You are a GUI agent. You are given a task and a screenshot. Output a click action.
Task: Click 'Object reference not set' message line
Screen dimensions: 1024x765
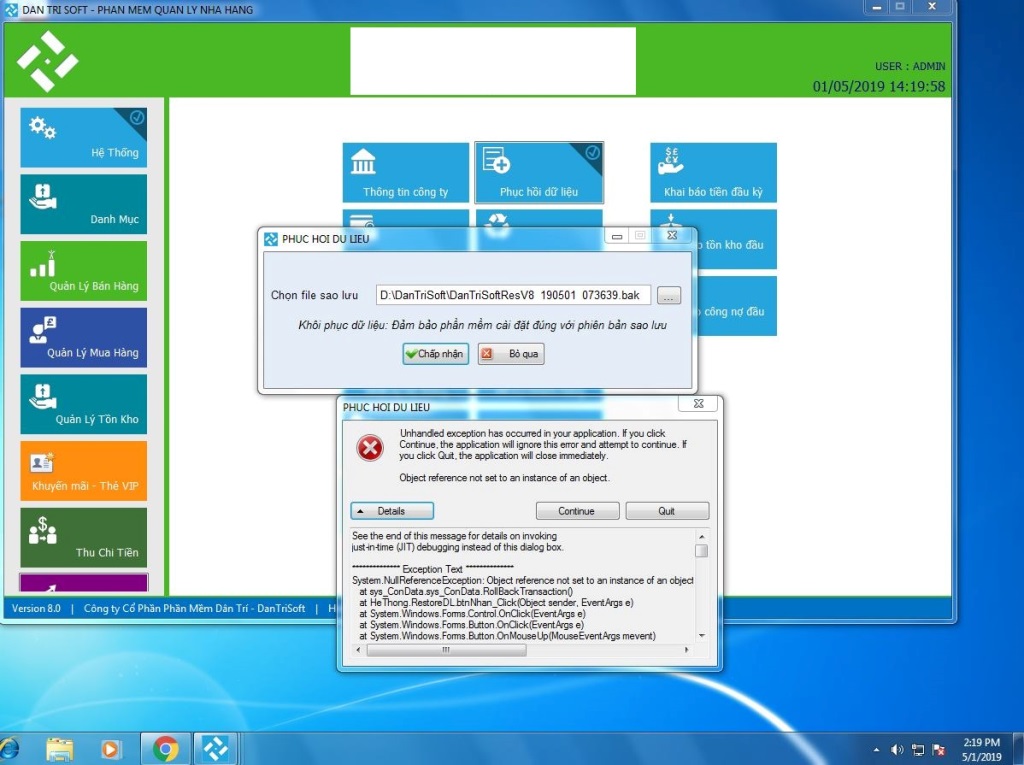point(504,478)
